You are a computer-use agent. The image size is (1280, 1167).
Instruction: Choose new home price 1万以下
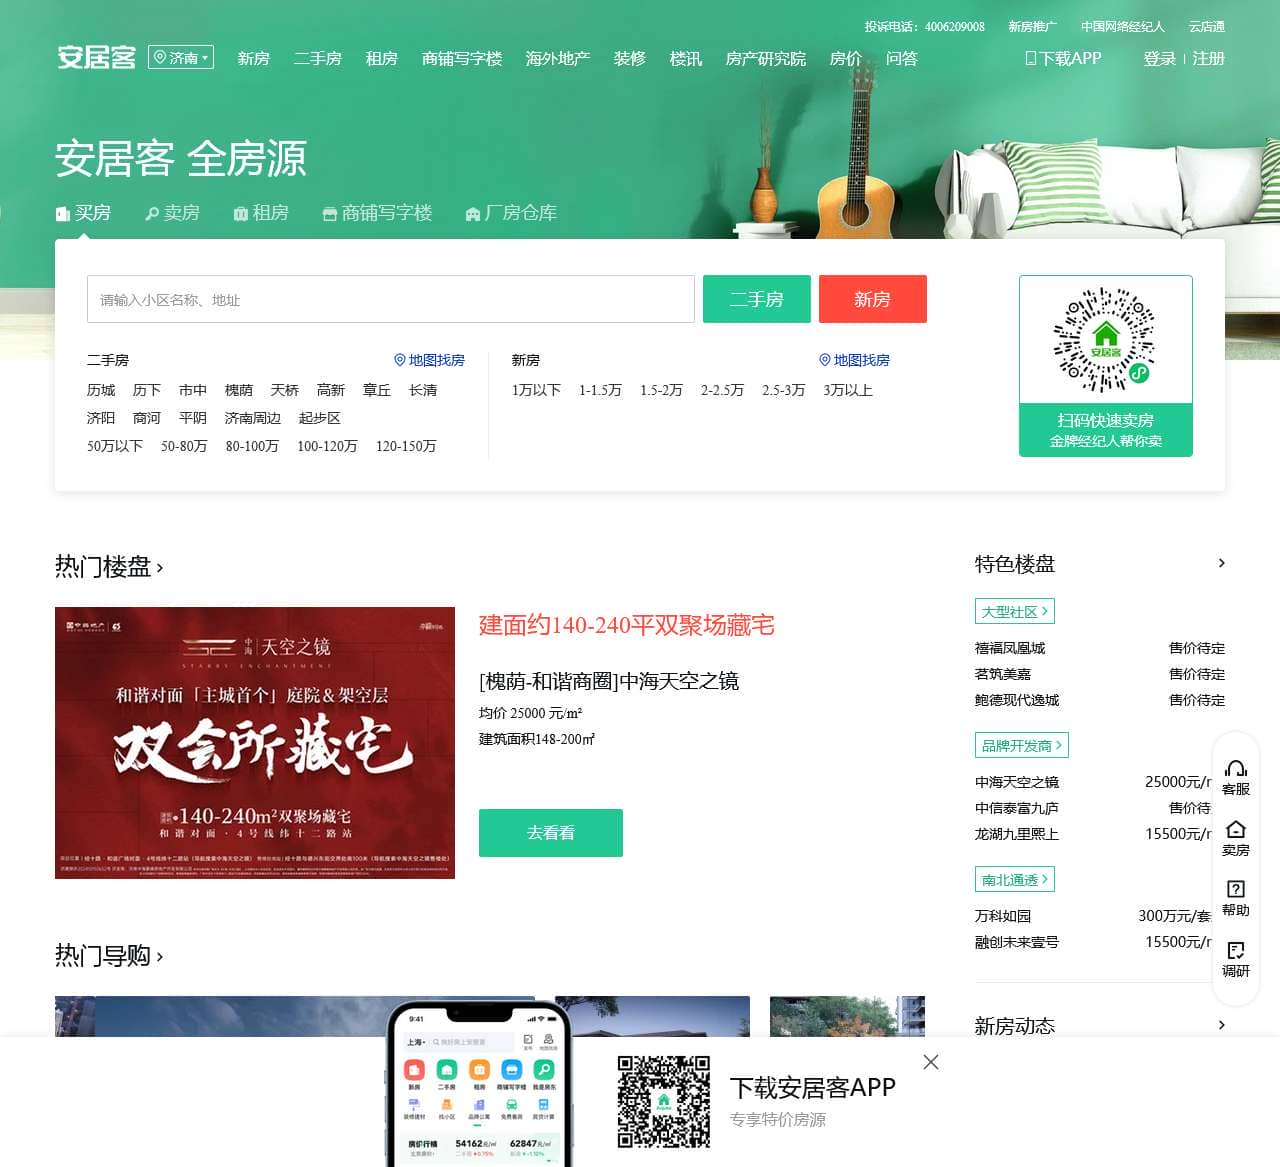pos(536,390)
